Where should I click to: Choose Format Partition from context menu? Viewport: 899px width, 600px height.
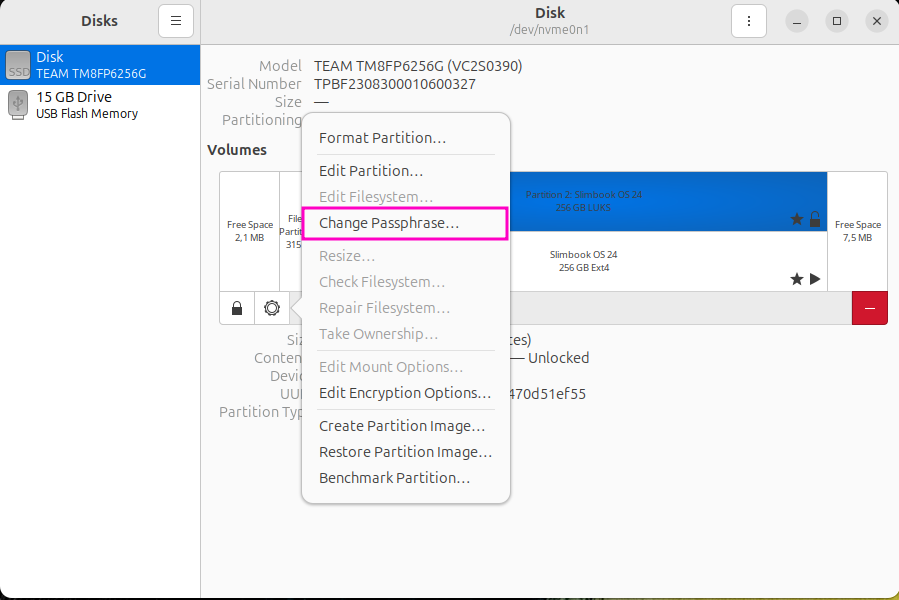pos(382,138)
